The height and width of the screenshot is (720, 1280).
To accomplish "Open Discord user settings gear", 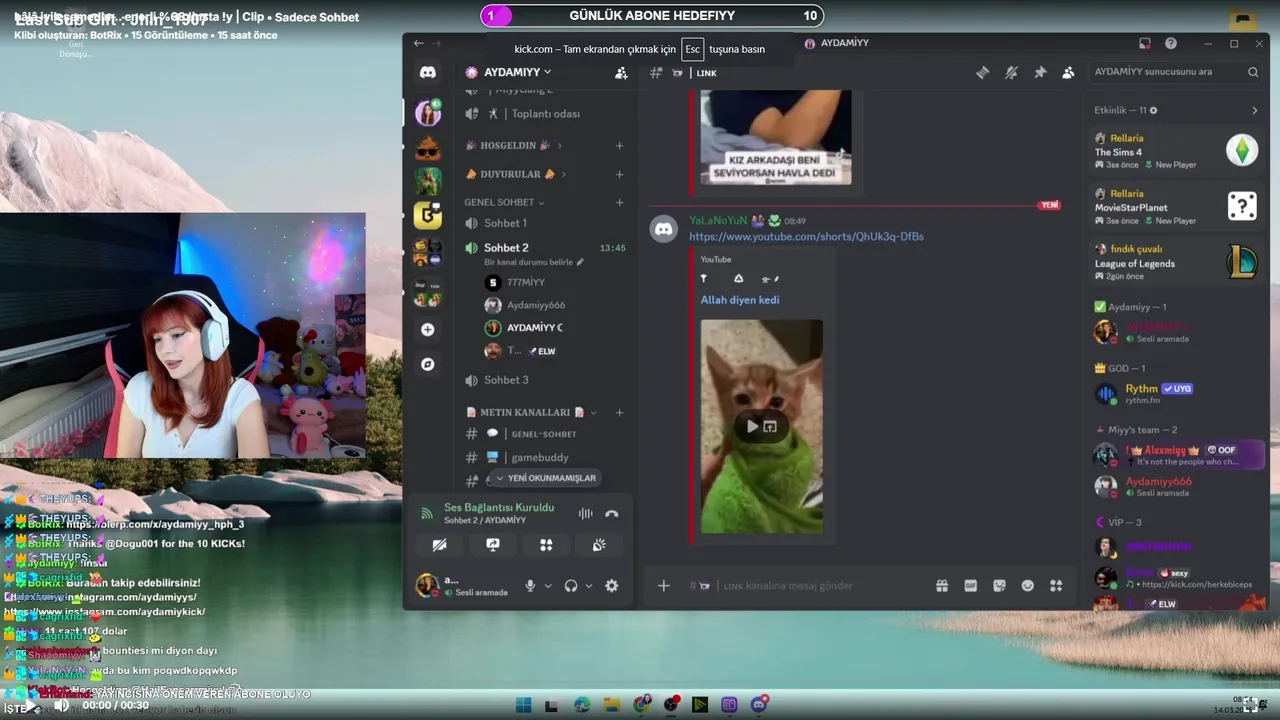I will pos(612,586).
